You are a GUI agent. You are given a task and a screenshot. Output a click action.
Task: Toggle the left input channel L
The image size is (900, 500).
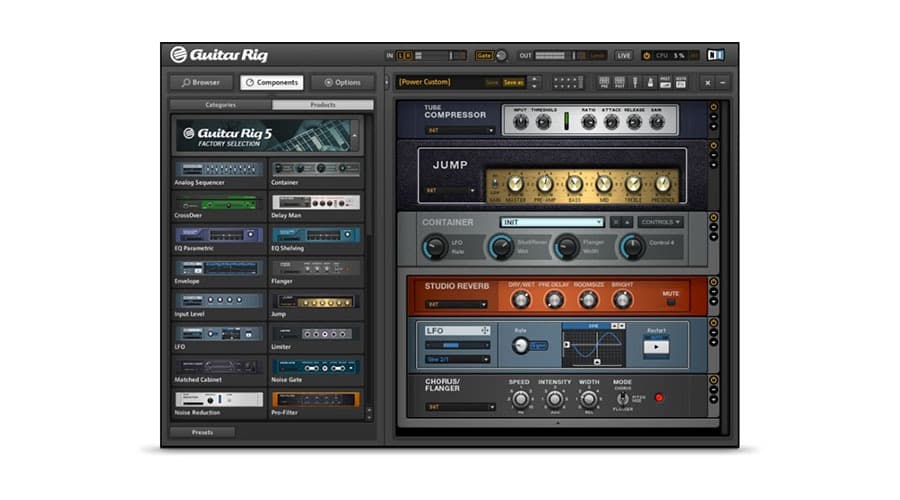click(401, 56)
